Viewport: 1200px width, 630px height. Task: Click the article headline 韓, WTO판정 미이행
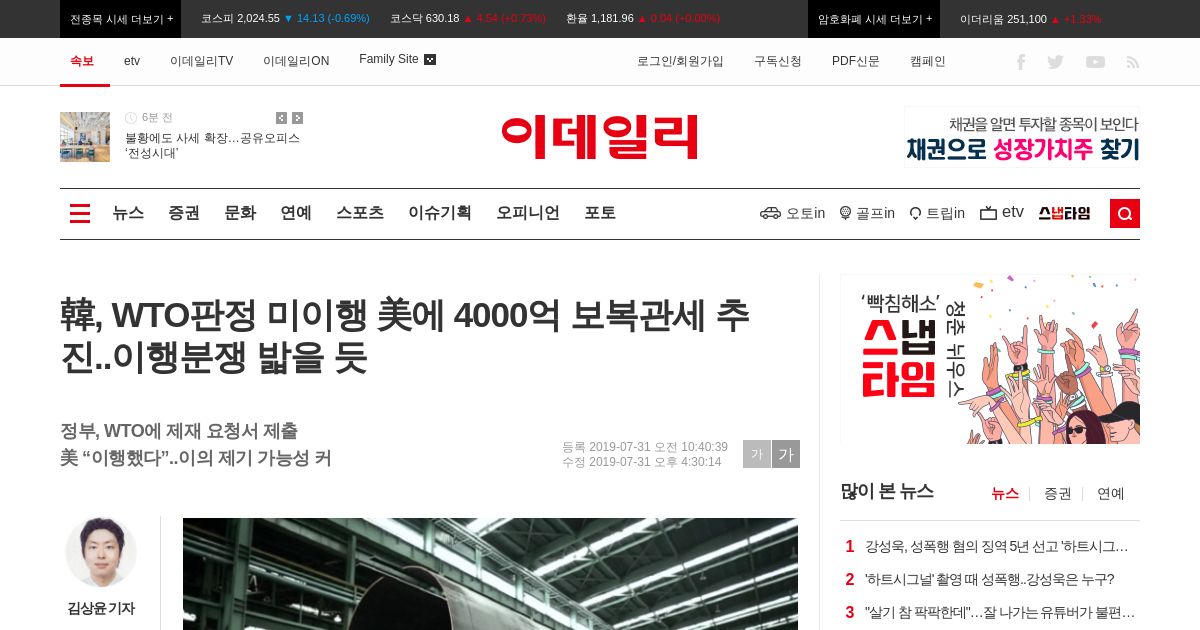pyautogui.click(x=405, y=336)
